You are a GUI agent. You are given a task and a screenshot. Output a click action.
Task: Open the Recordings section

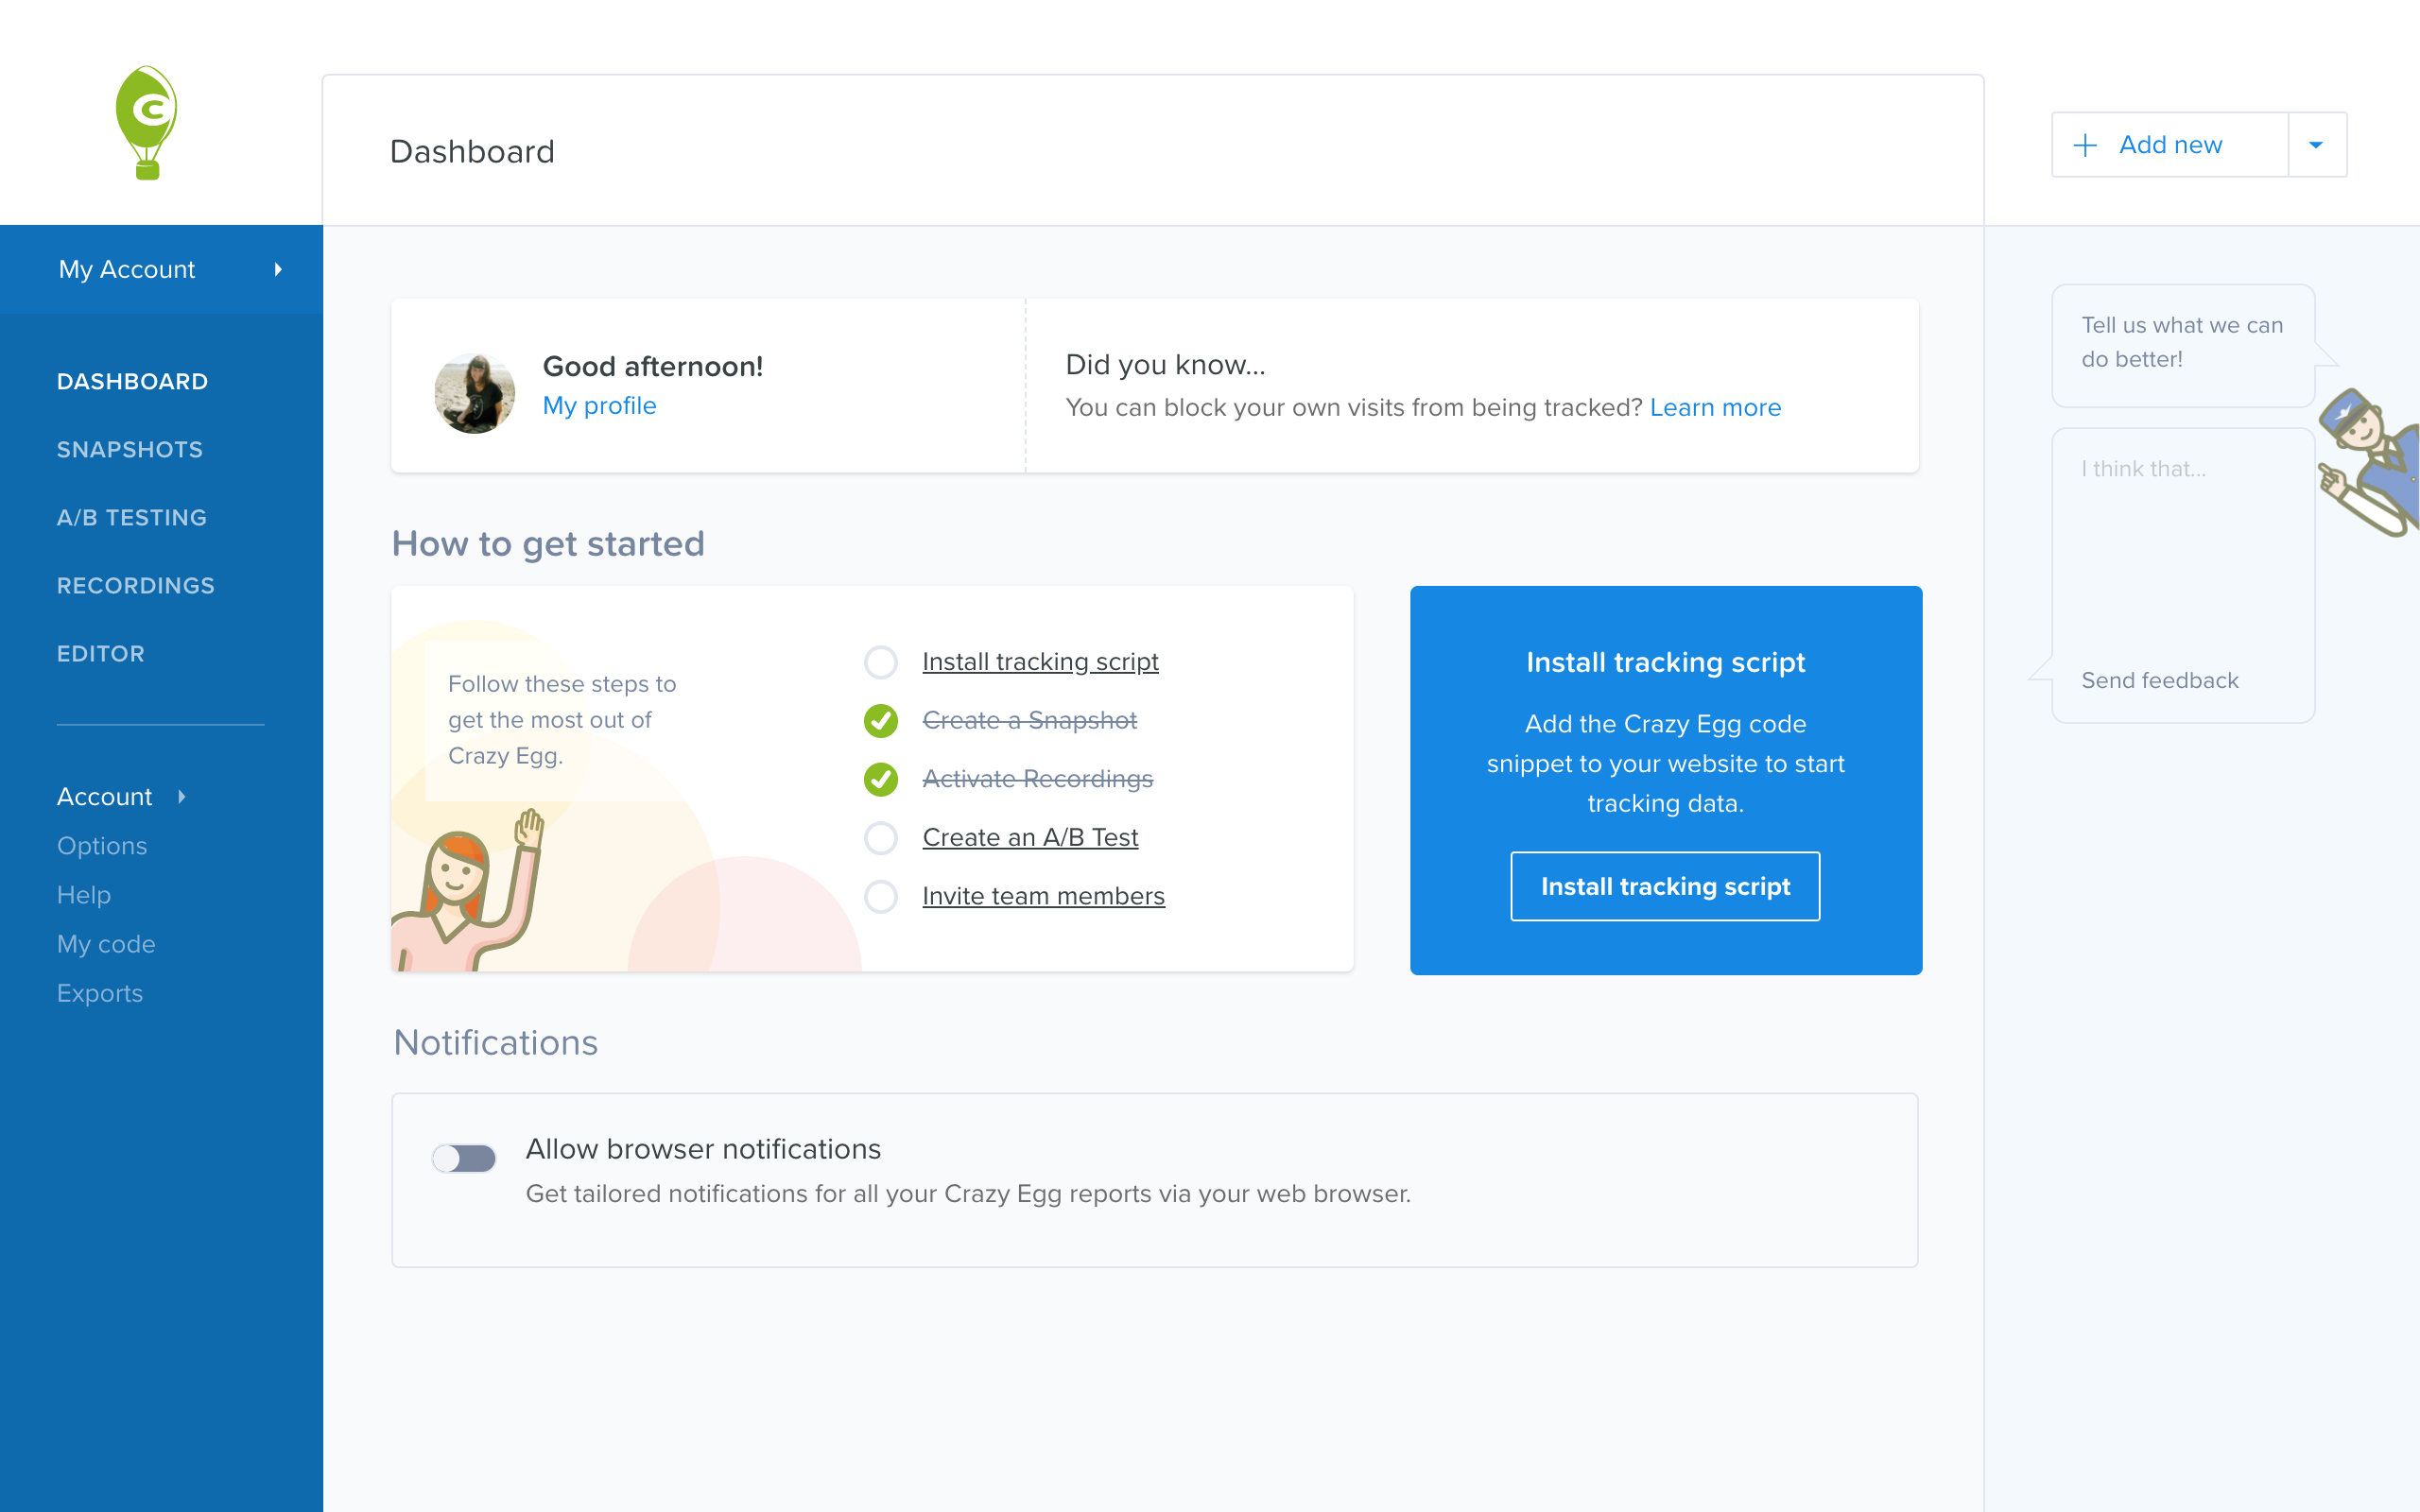coord(136,585)
